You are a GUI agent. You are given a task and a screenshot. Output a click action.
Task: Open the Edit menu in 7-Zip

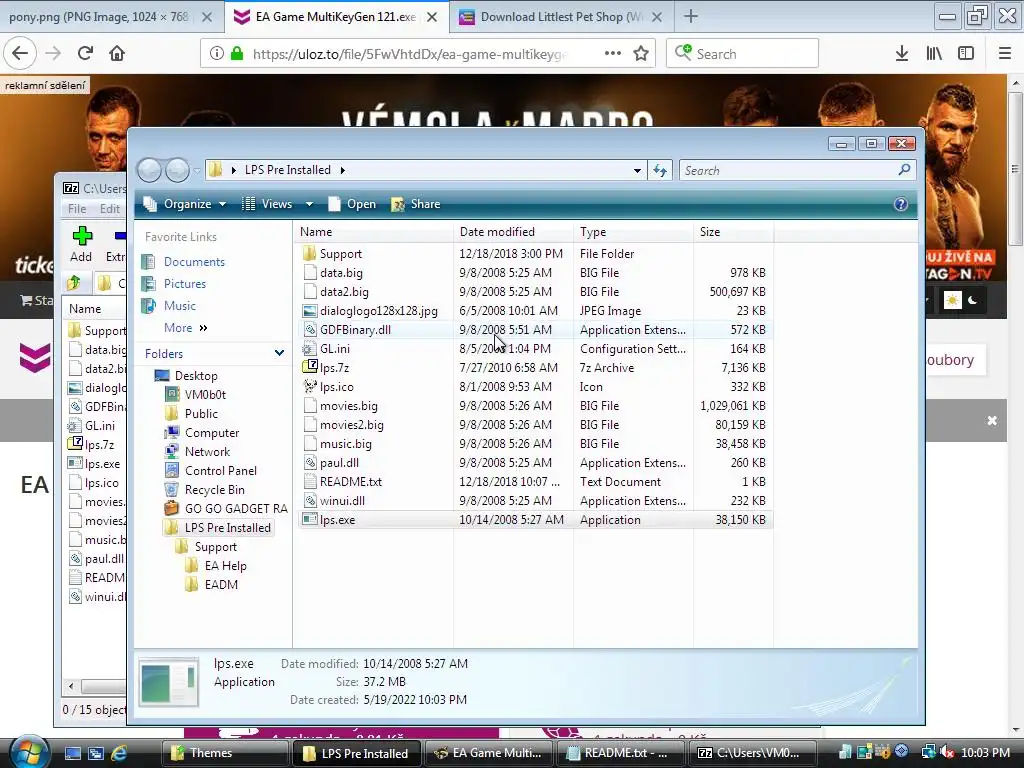pyautogui.click(x=110, y=209)
